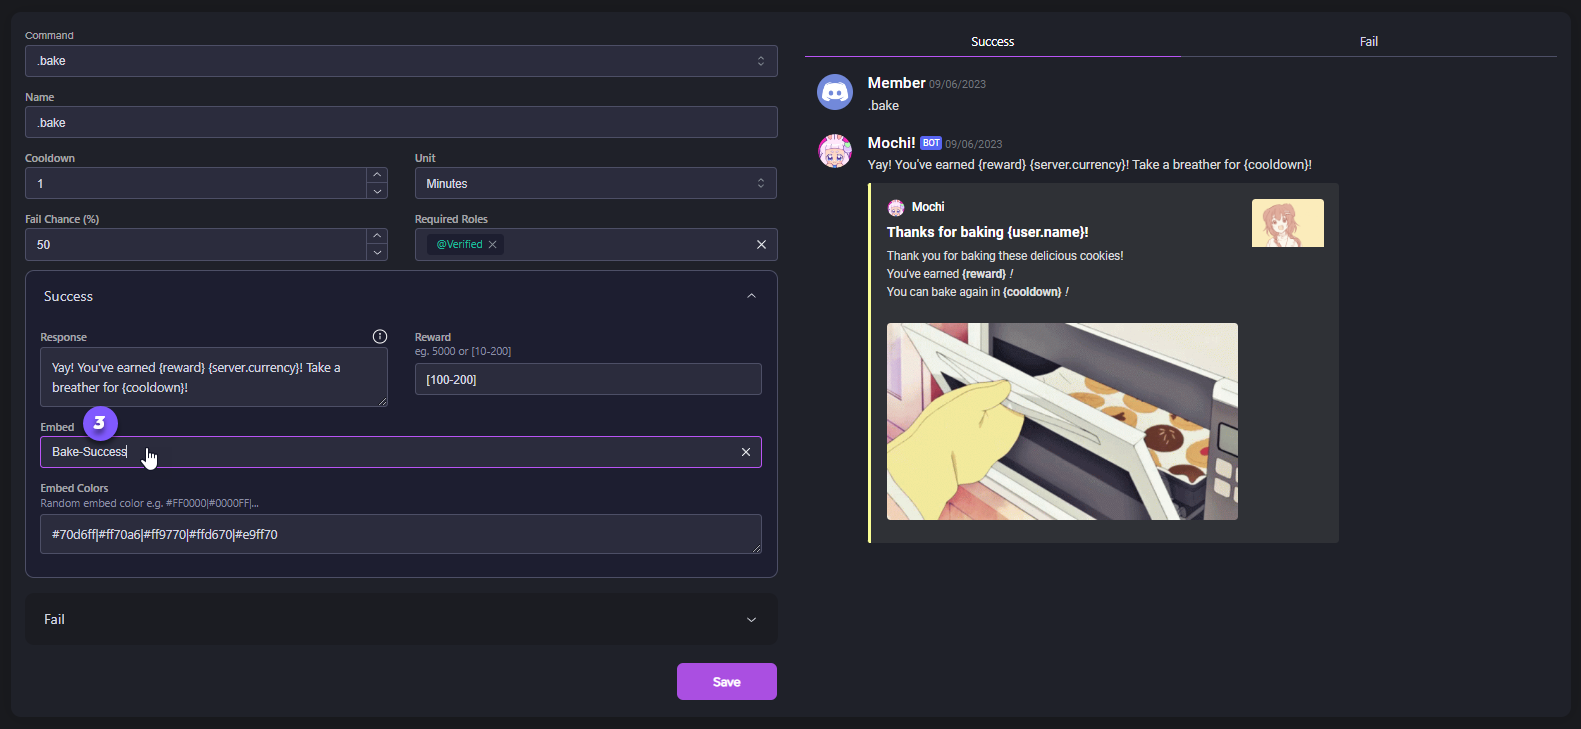Click the Mochi bot avatar

coord(835,152)
